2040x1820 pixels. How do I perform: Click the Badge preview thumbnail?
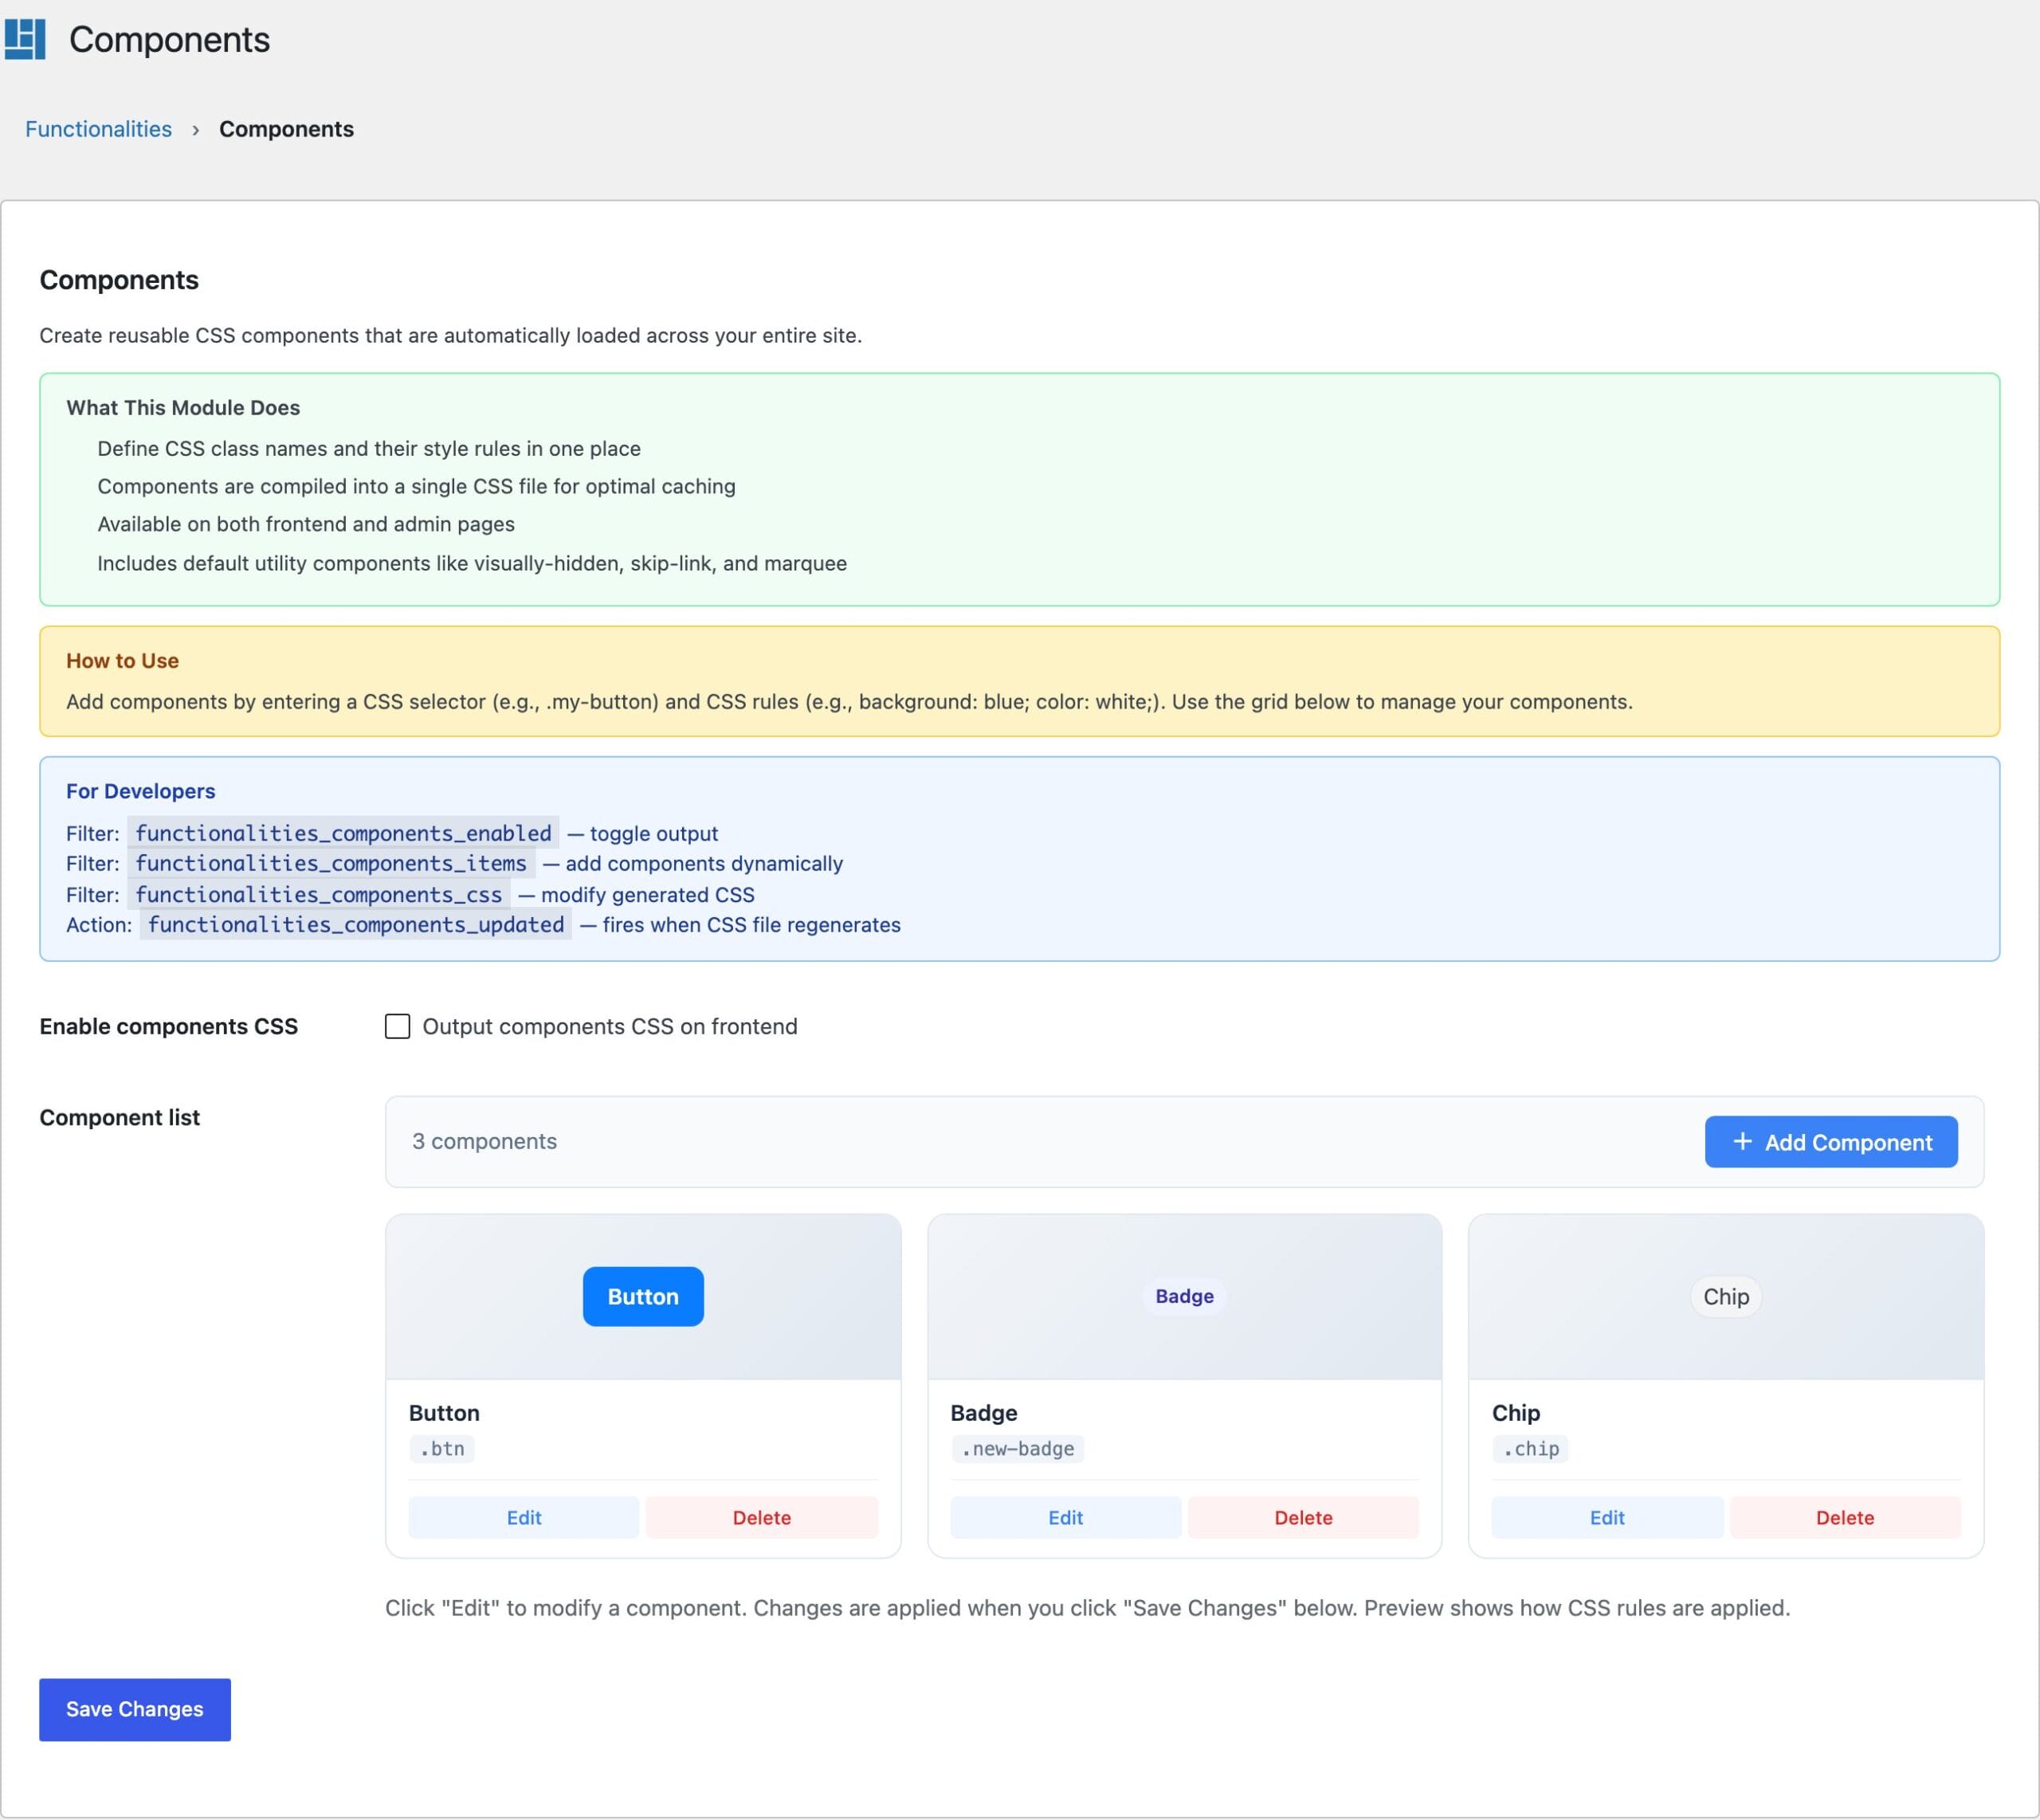[x=1184, y=1296]
